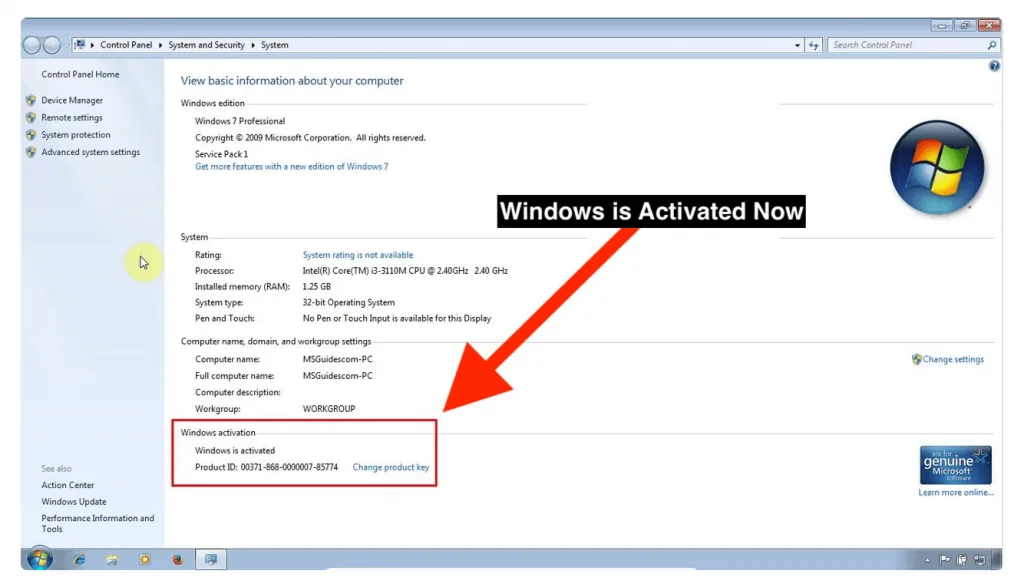
Task: Open System rating is not available link
Action: [x=357, y=255]
